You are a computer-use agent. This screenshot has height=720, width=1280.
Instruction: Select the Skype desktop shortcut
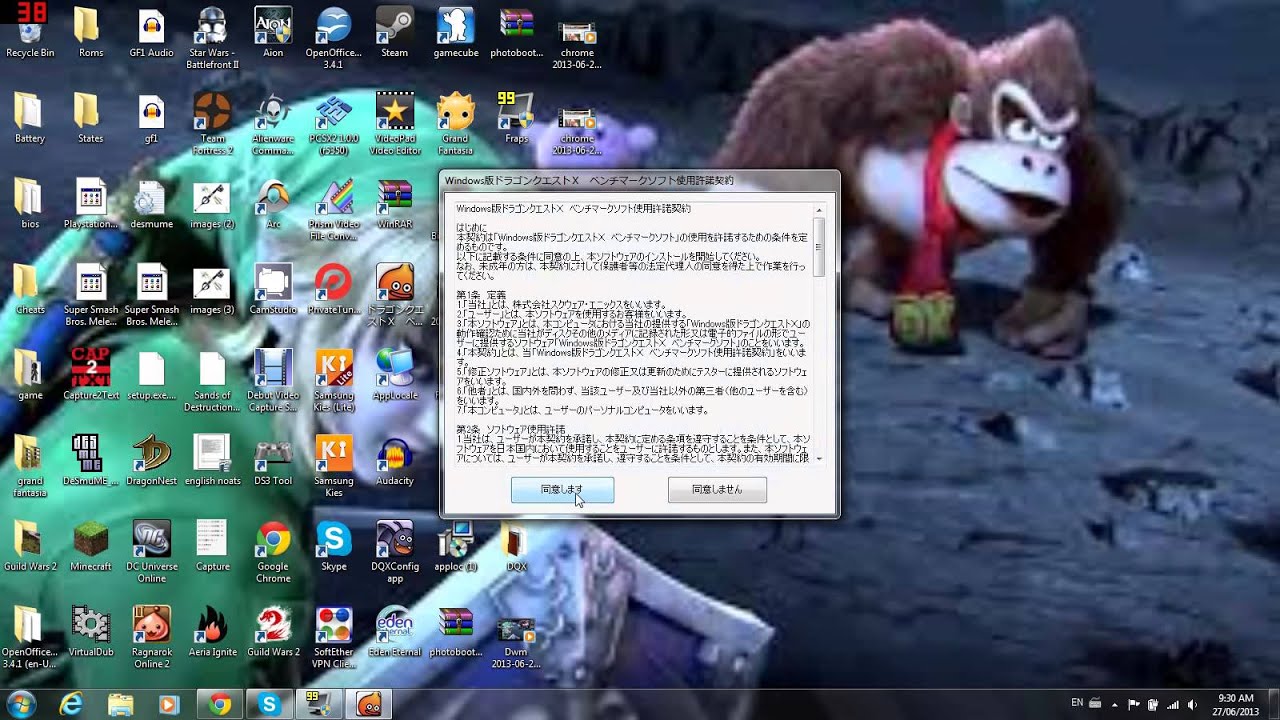[333, 547]
